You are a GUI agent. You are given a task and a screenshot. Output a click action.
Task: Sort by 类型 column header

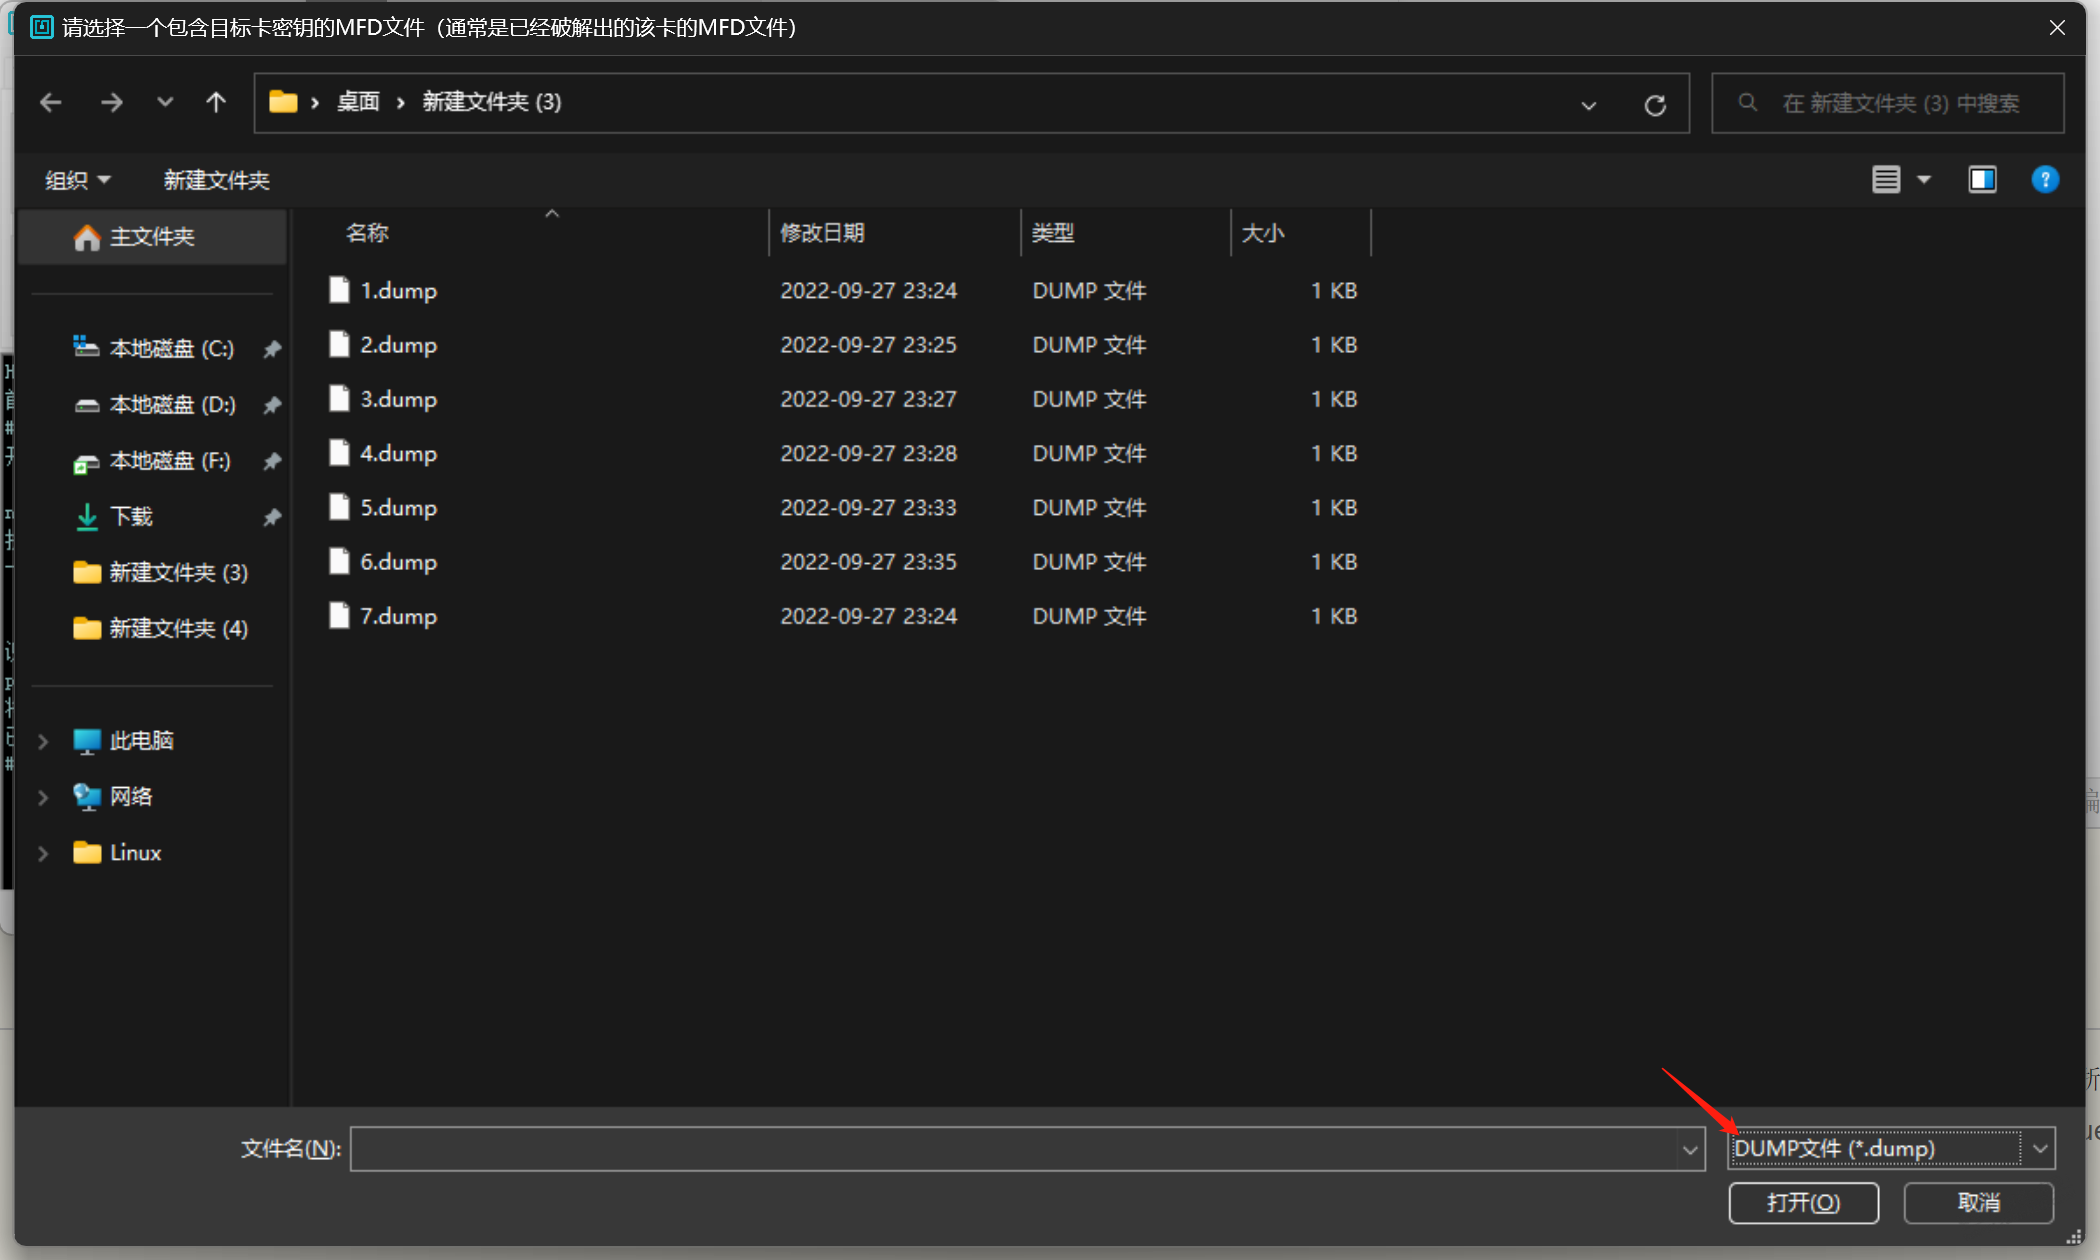(1053, 233)
